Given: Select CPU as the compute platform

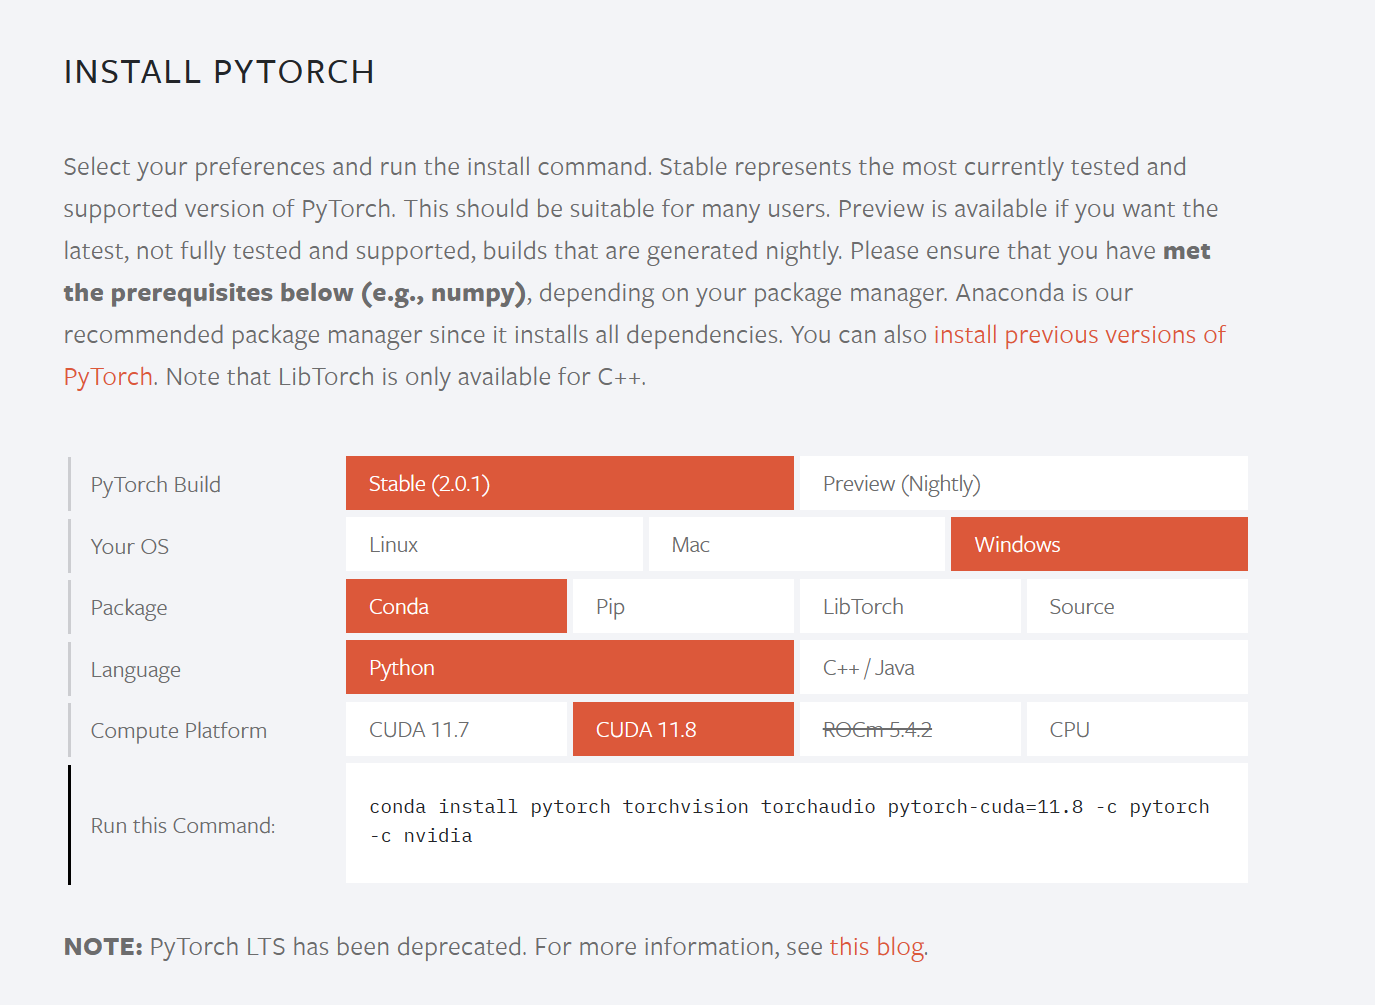Looking at the screenshot, I should (x=1136, y=729).
